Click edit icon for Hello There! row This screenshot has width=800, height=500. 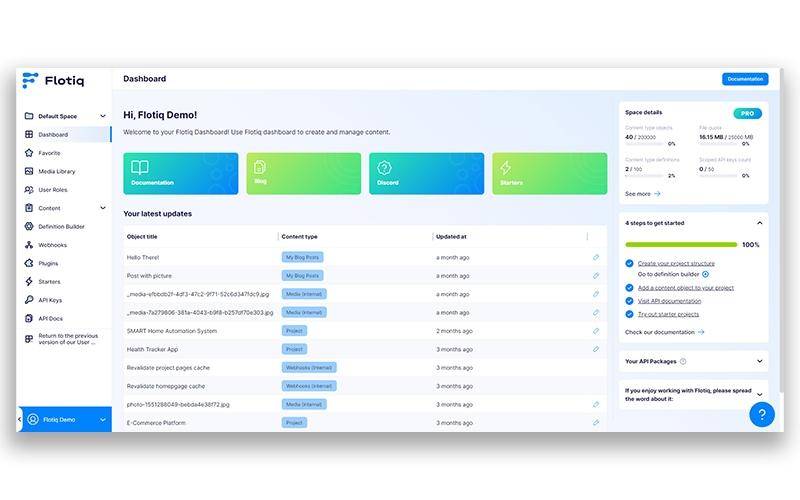point(596,258)
